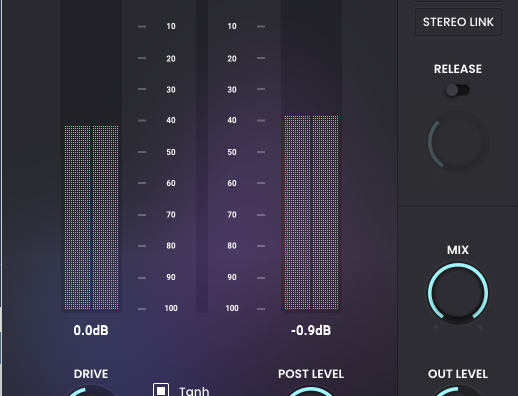Click the 40 mark on the left scale

[171, 120]
